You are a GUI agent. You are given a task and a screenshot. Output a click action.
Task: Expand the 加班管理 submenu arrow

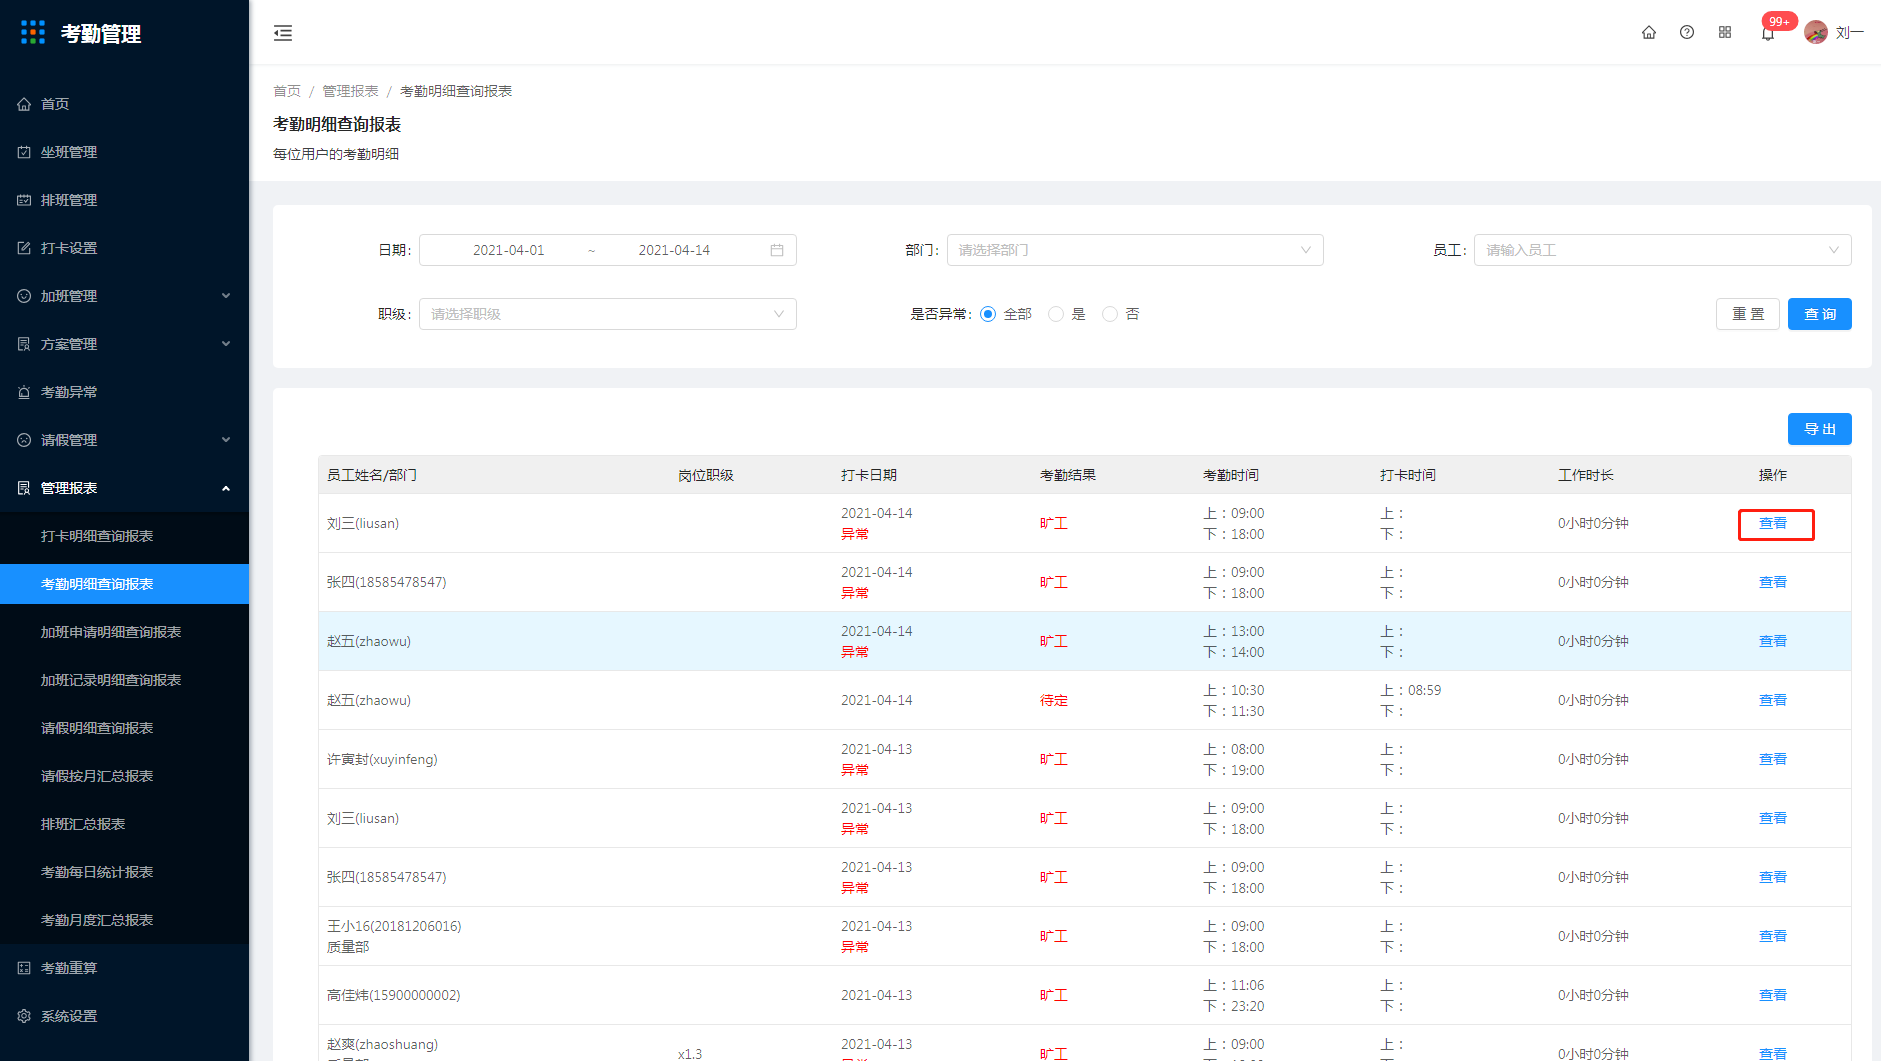click(x=226, y=296)
